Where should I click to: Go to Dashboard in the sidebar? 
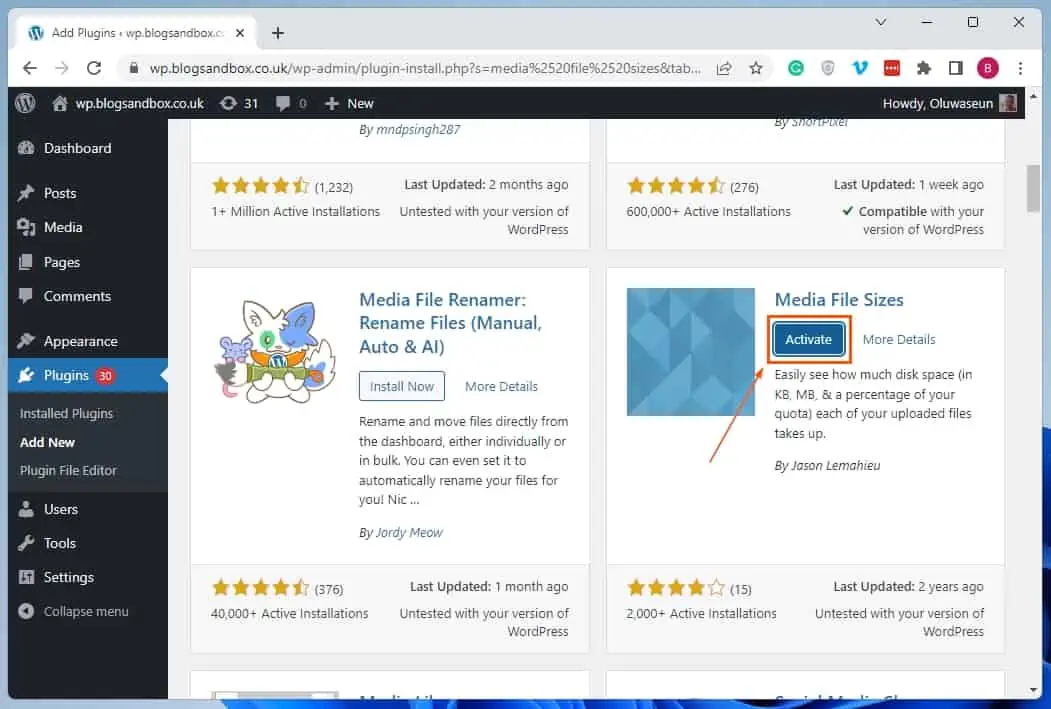pos(77,148)
